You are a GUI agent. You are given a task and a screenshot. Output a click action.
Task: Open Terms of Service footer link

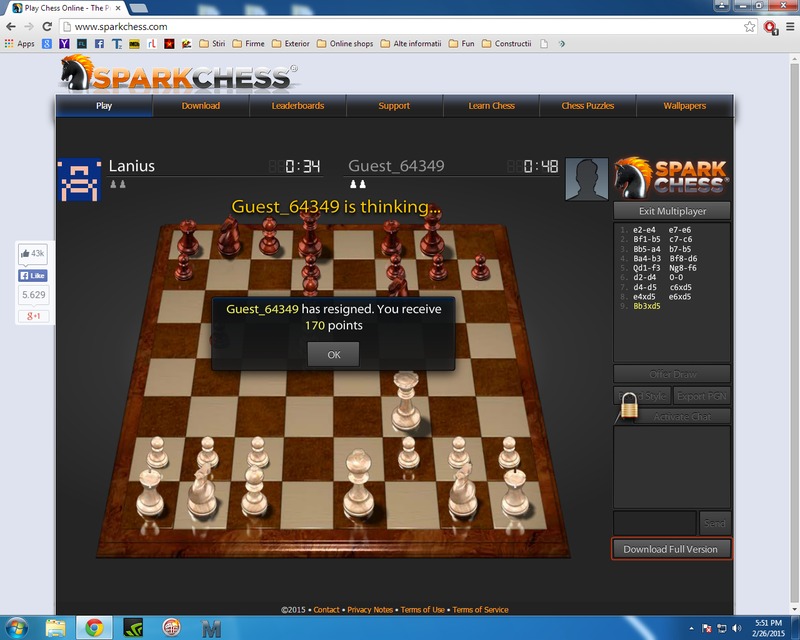coord(480,609)
